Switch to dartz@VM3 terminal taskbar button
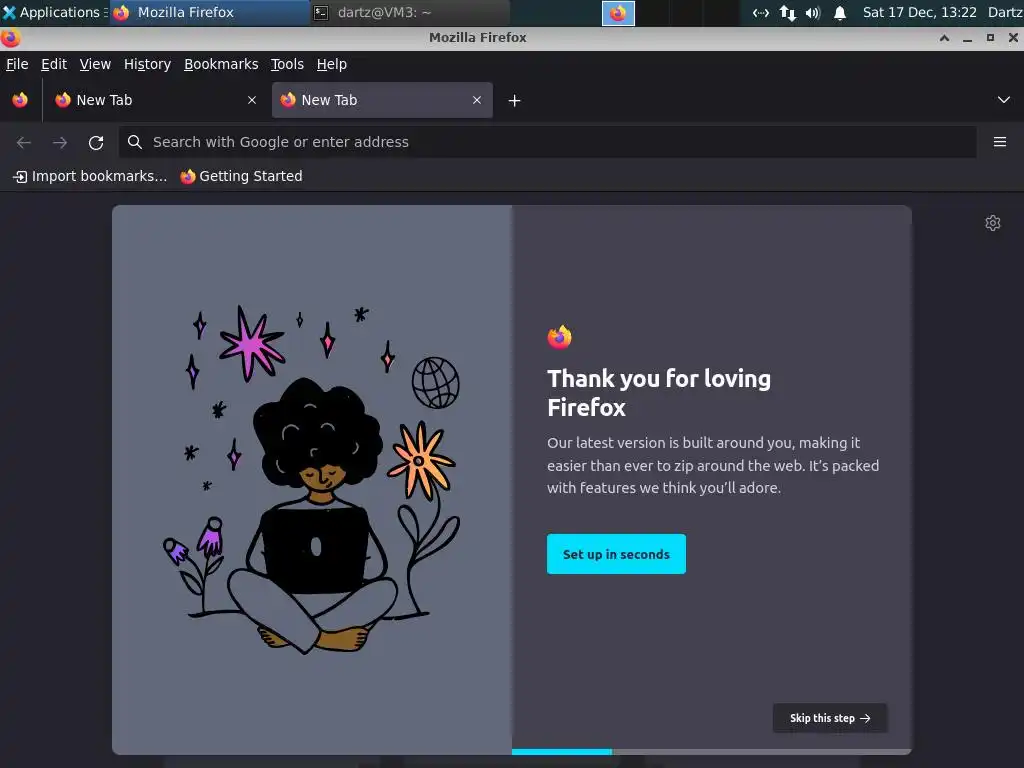1024x768 pixels. tap(409, 12)
